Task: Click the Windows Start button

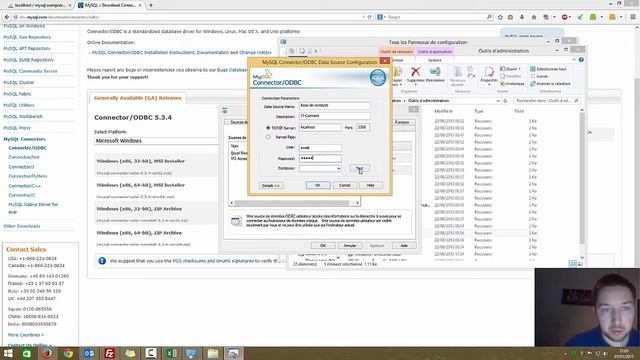Action: click(x=7, y=353)
